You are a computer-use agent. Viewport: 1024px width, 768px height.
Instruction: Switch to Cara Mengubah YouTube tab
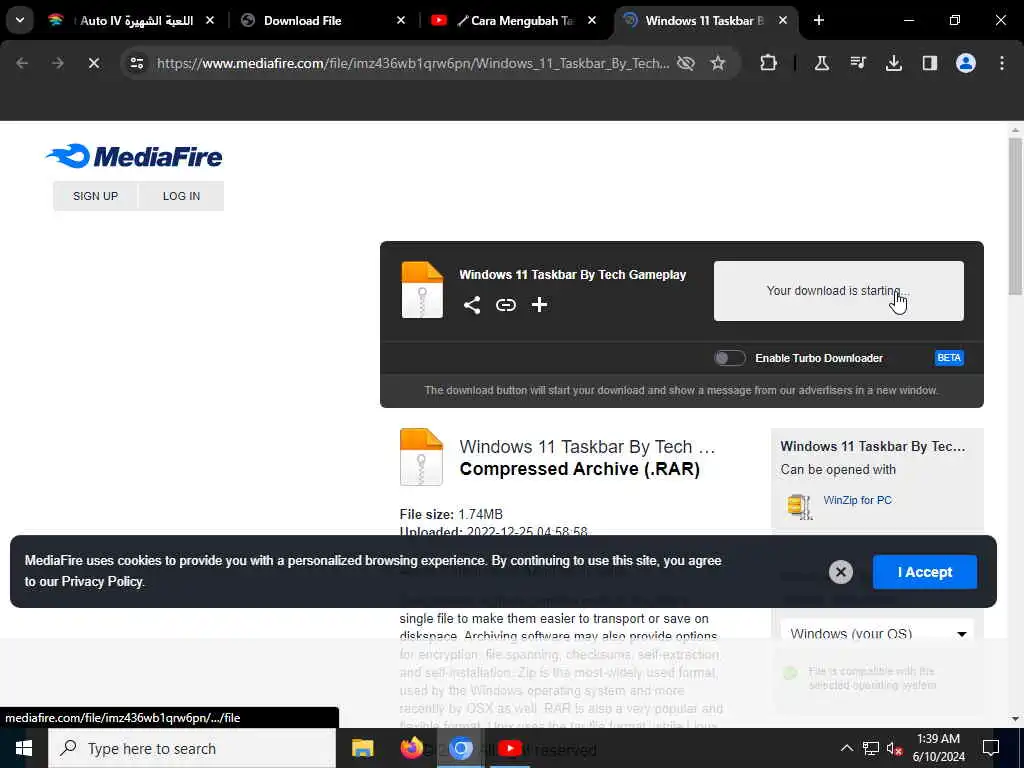pos(513,20)
